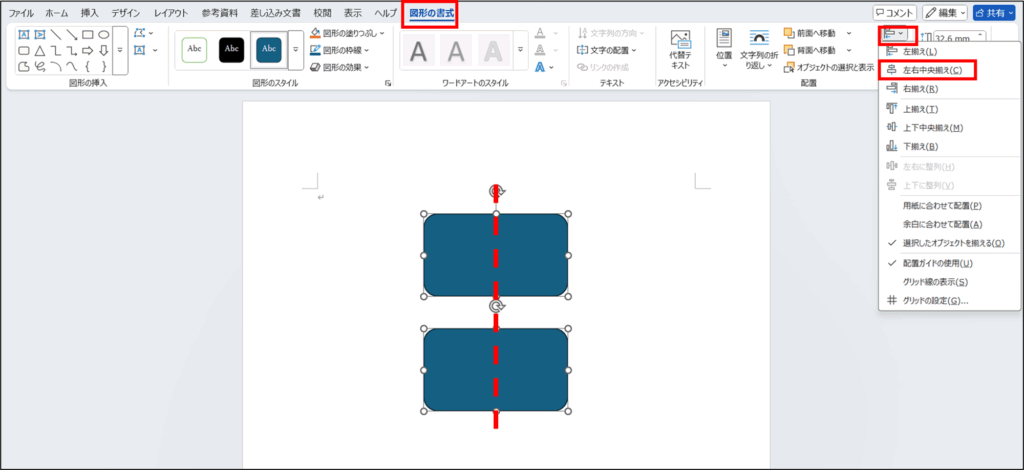Open the Insert (挿入) tab
The height and width of the screenshot is (470, 1024).
(x=90, y=13)
